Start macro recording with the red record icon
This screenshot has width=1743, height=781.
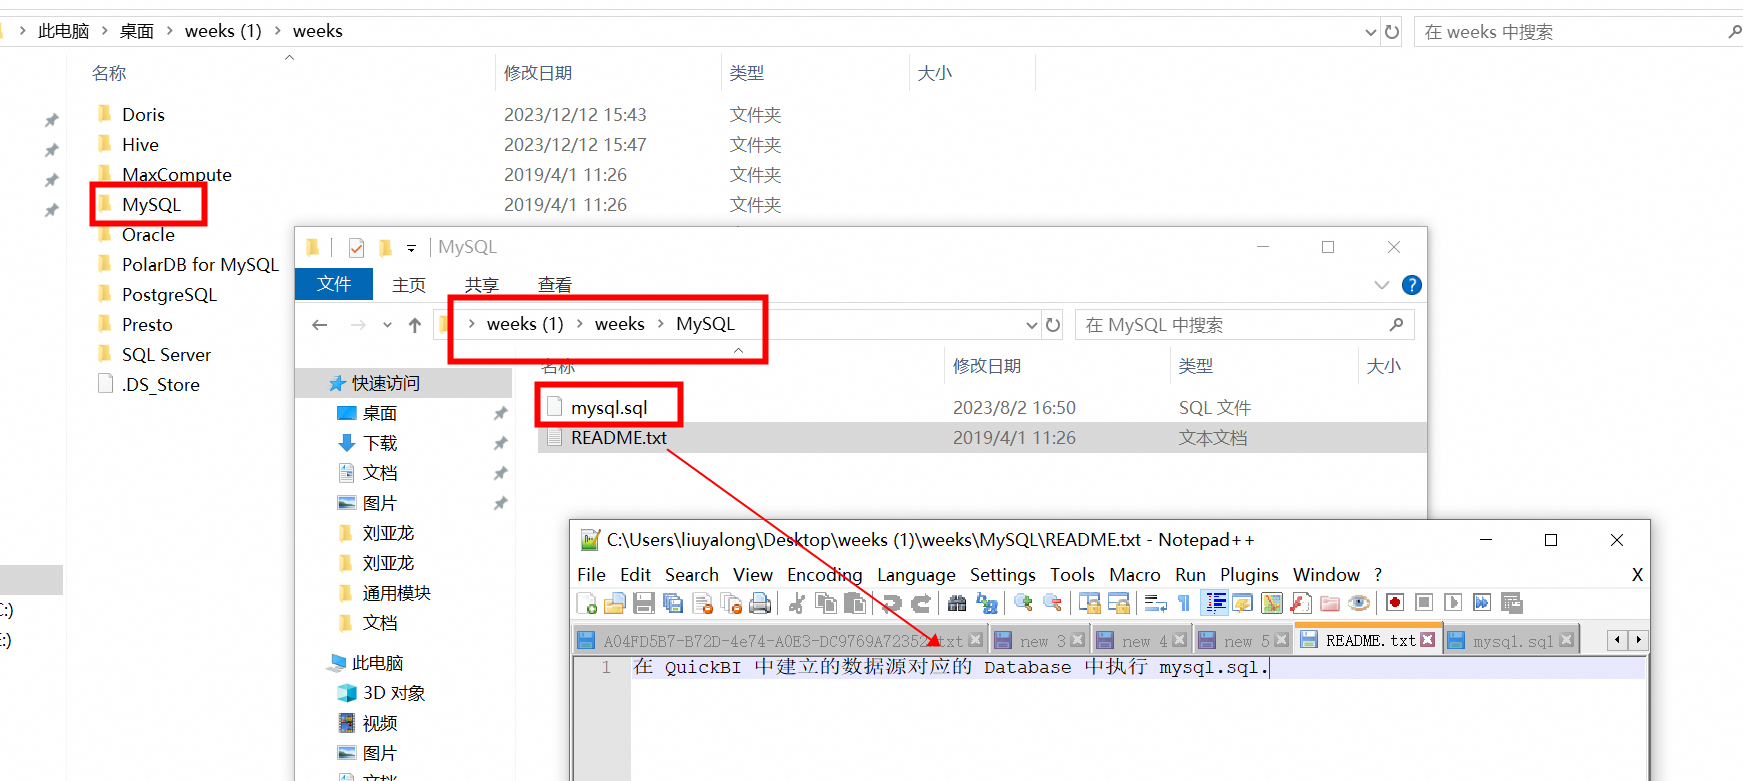(1395, 603)
